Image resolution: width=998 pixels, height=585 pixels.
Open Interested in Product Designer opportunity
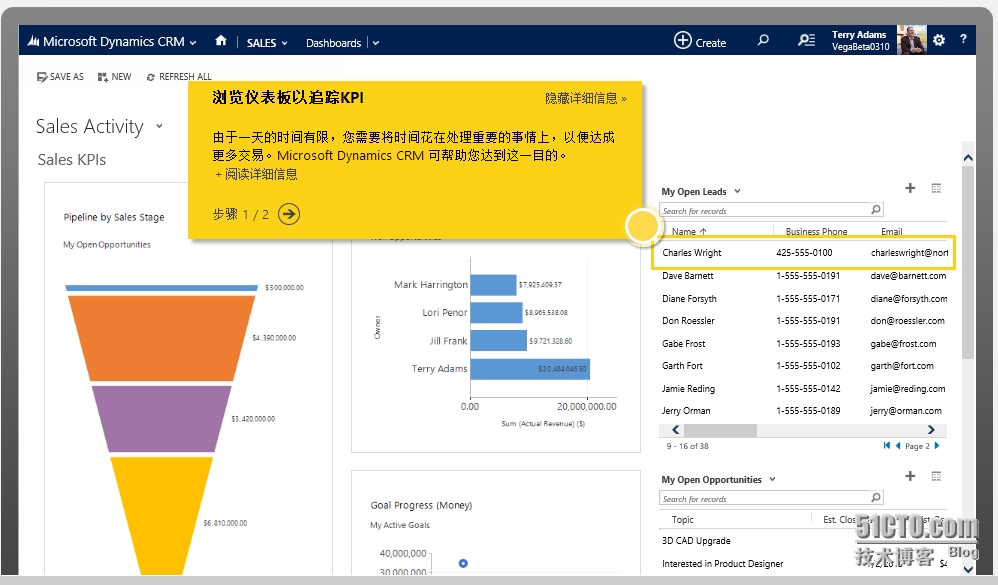click(x=722, y=563)
